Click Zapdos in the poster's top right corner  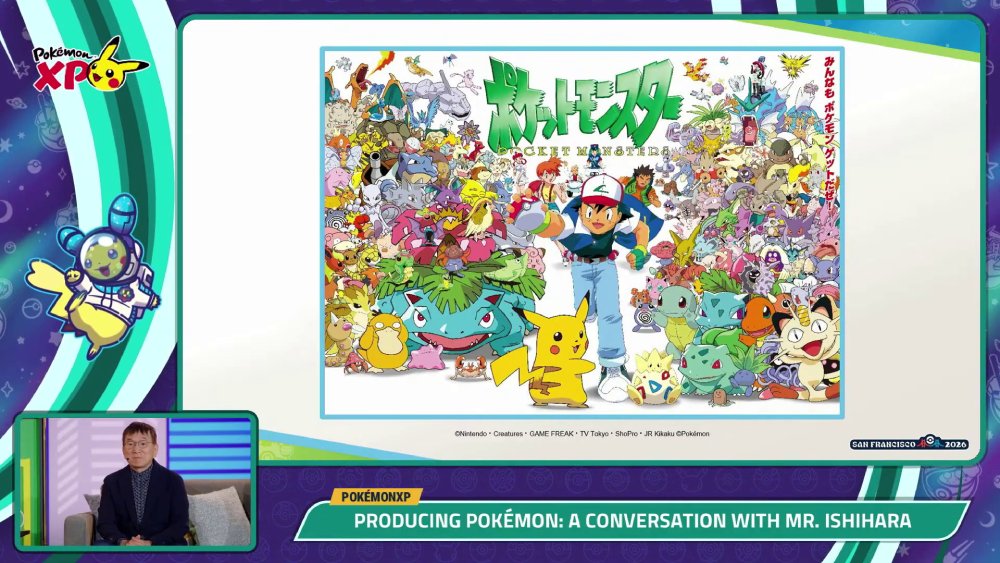click(x=793, y=66)
